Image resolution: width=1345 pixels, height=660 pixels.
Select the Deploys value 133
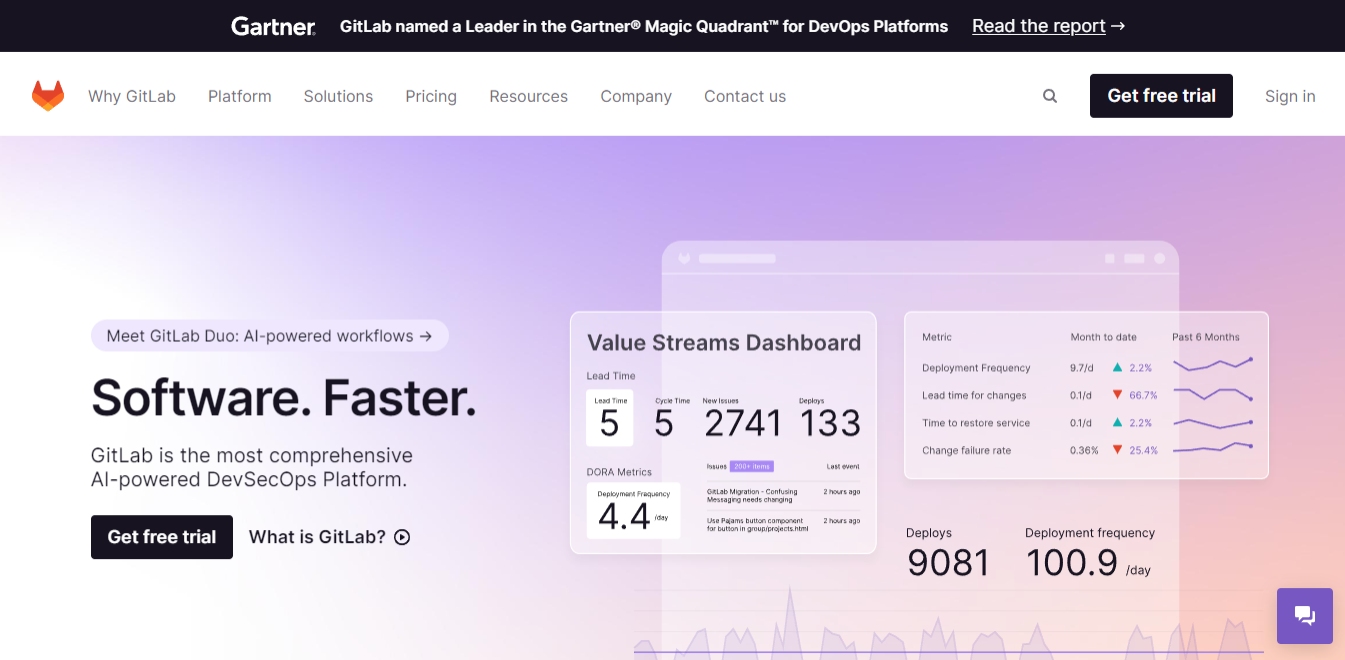pyautogui.click(x=830, y=423)
